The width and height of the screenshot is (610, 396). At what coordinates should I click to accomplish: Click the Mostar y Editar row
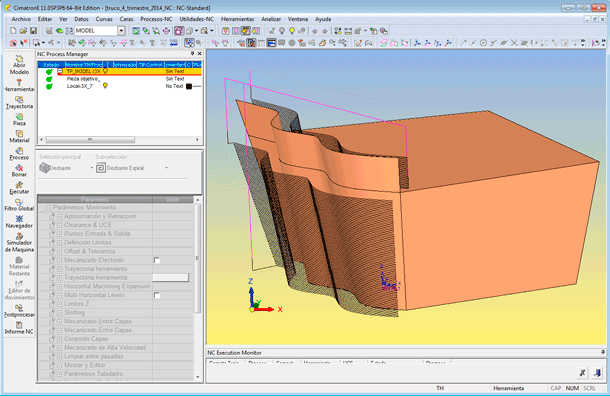tap(116, 365)
